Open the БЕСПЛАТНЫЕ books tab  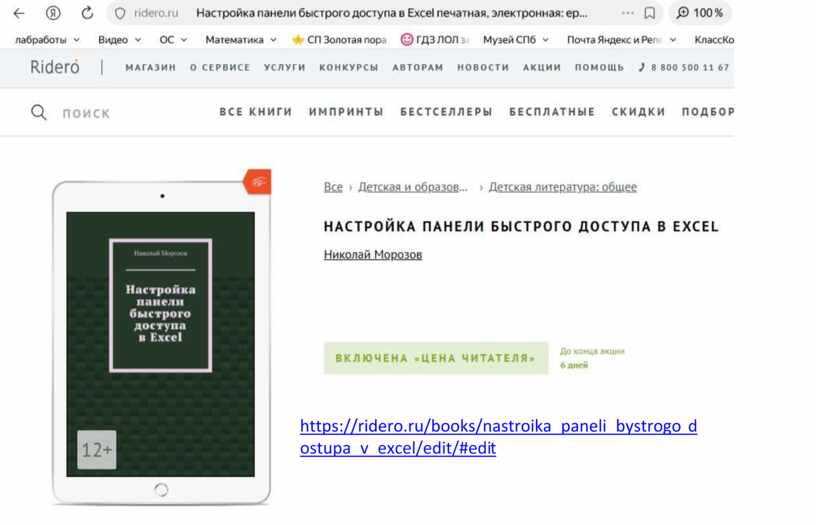tap(551, 112)
